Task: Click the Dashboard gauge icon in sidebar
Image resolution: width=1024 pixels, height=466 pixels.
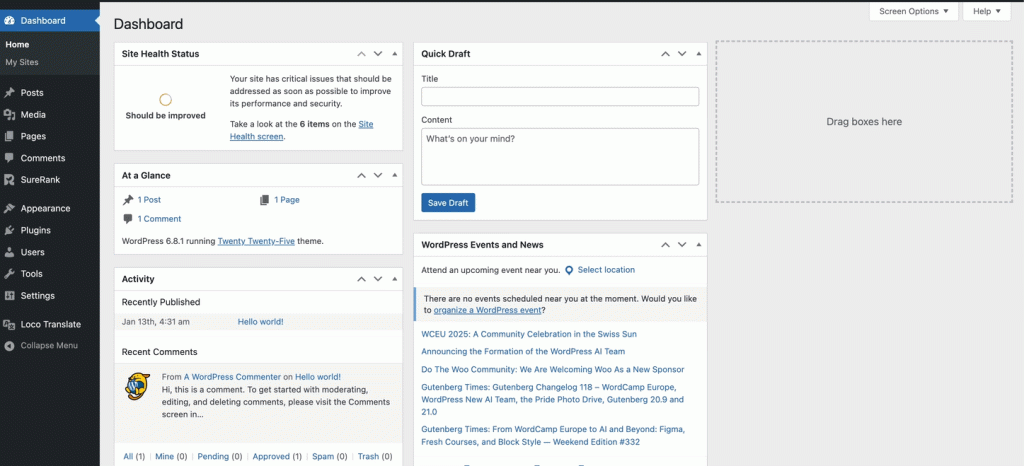Action: pos(9,20)
